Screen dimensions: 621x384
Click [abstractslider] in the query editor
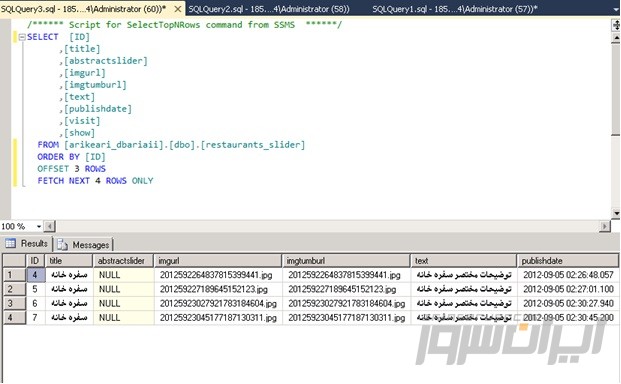tap(106, 61)
